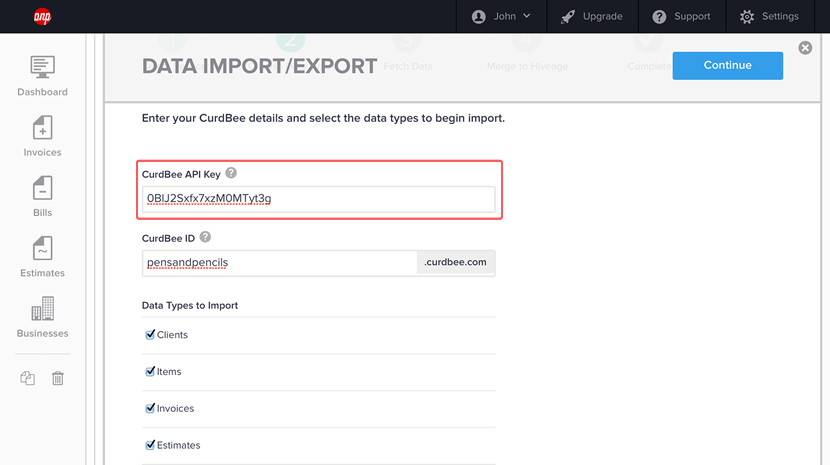Expand the John account dropdown arrow
The width and height of the screenshot is (830, 465).
coord(527,16)
